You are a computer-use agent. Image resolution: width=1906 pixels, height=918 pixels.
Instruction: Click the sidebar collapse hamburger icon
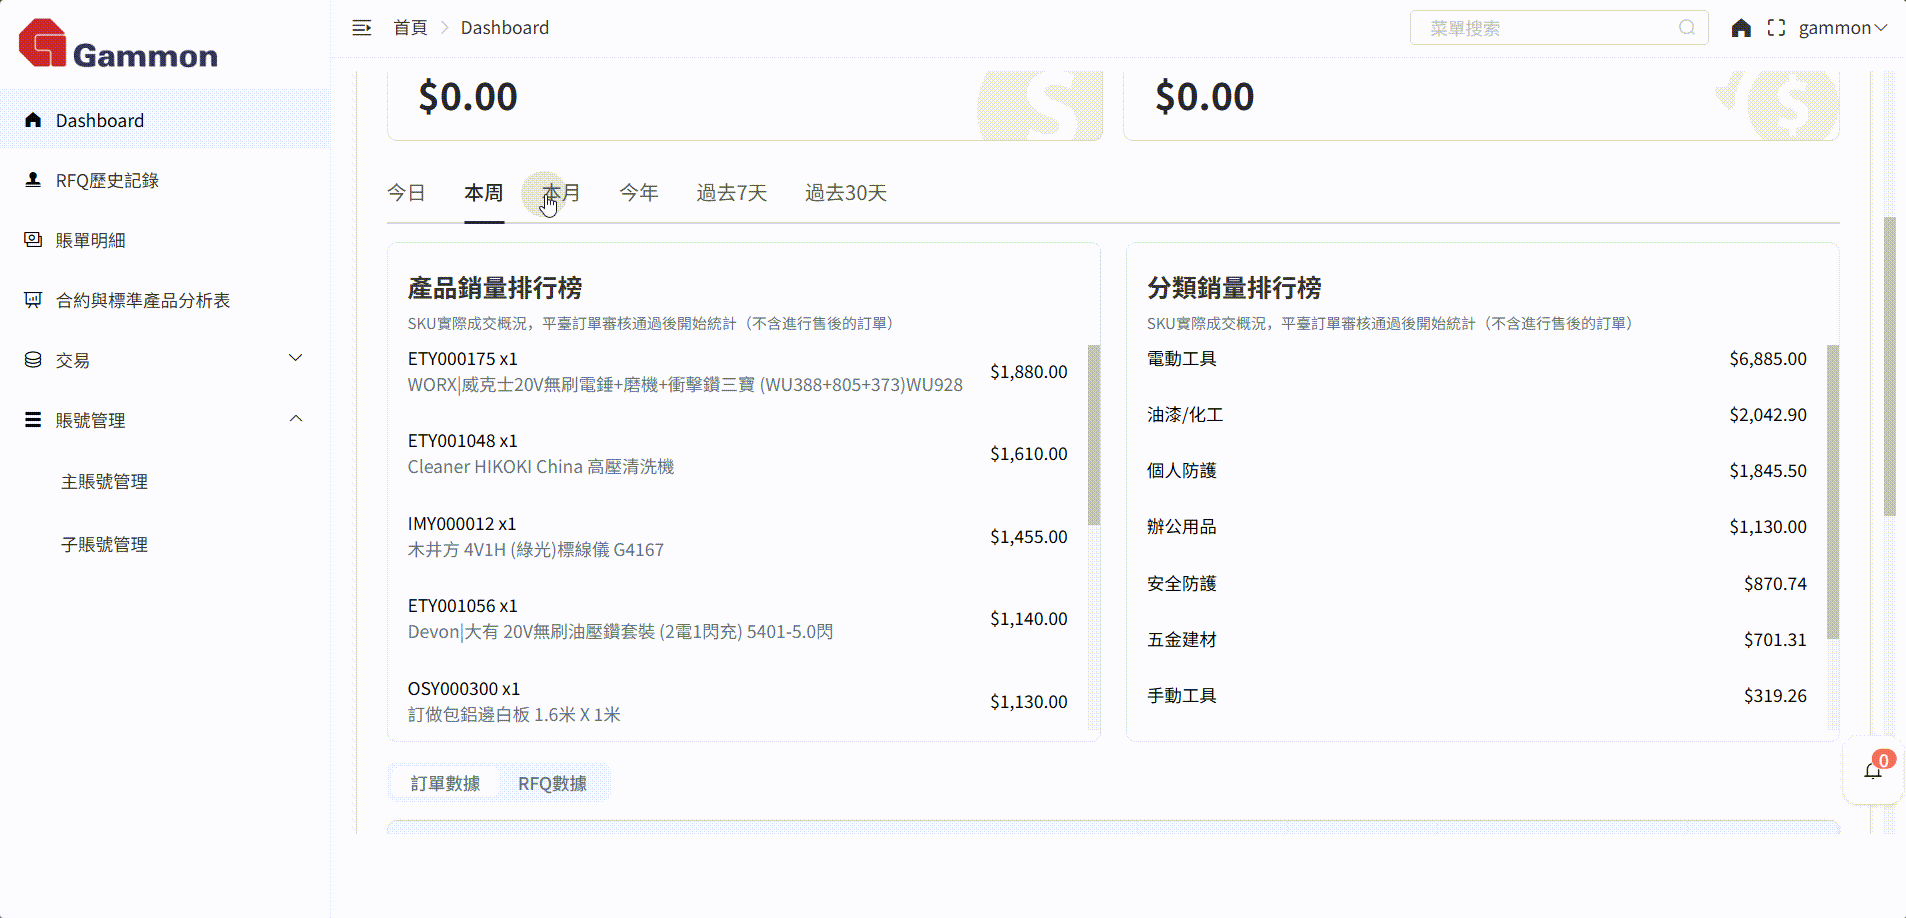click(362, 28)
